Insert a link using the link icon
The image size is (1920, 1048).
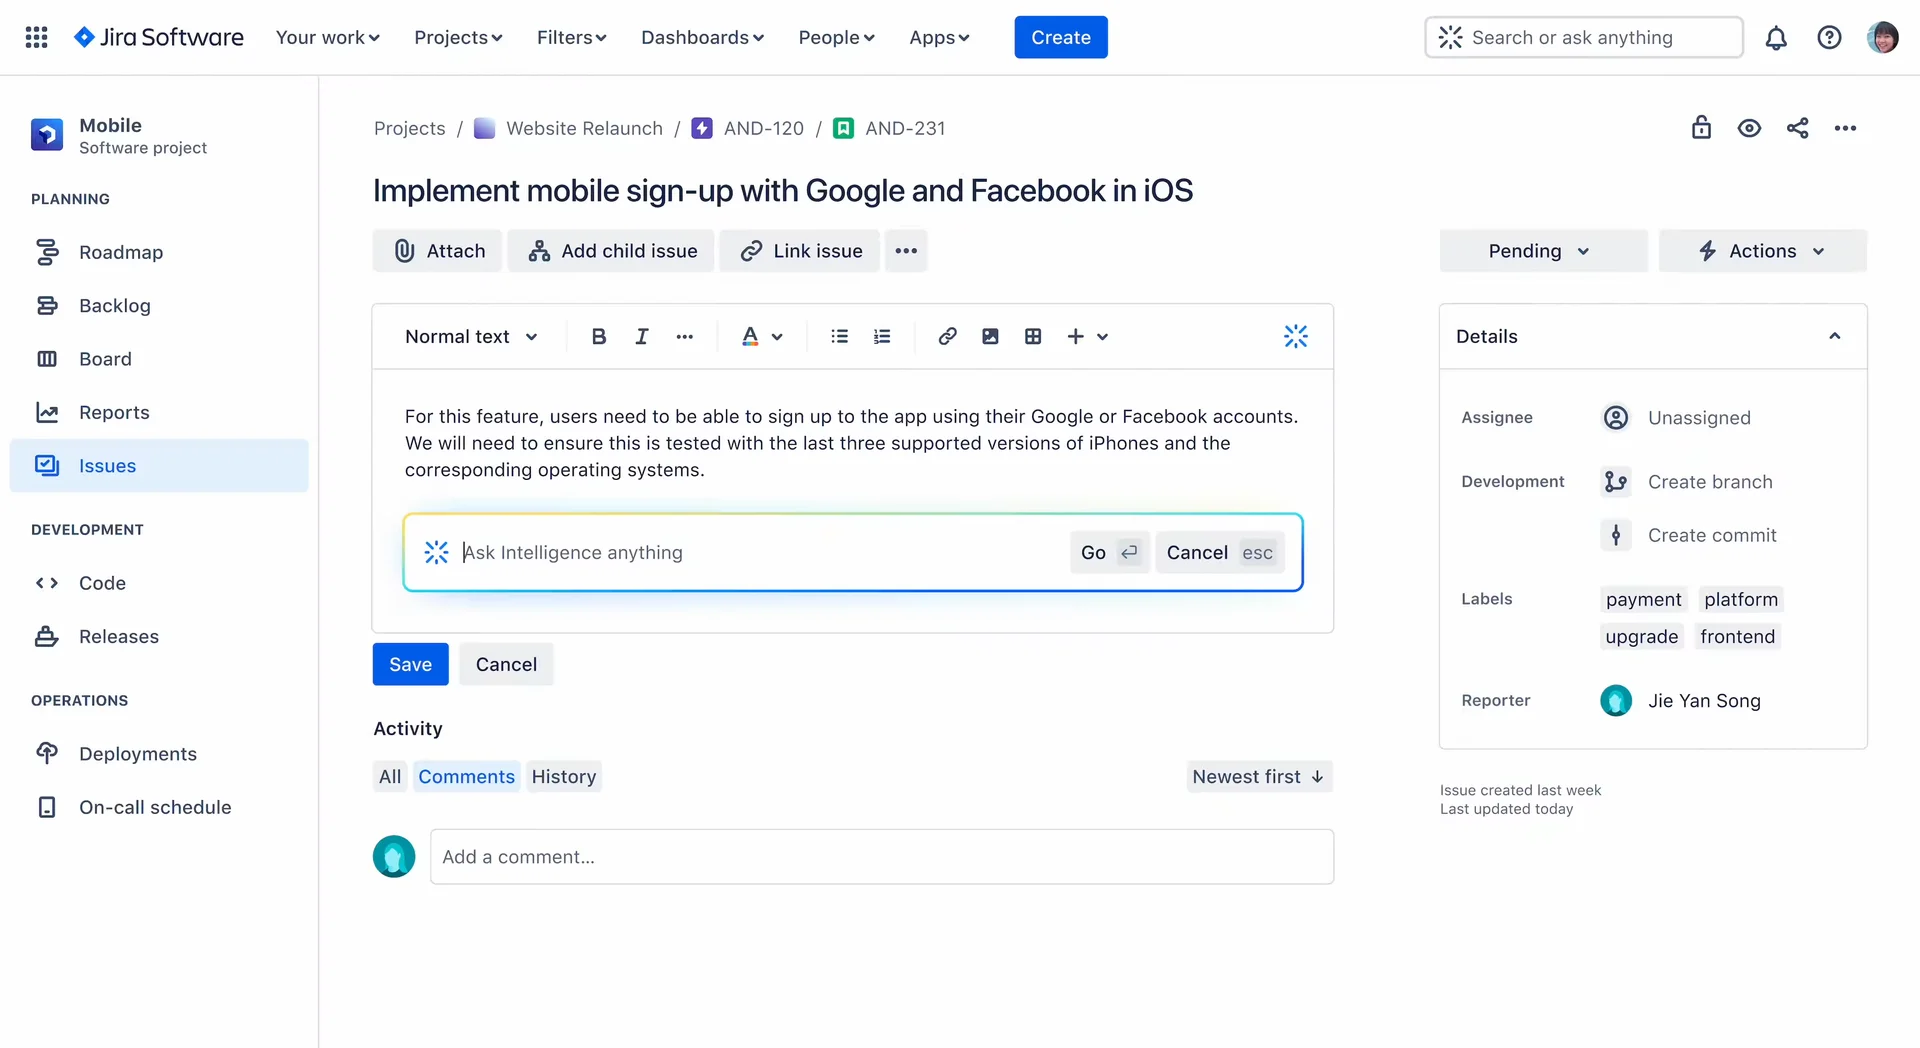pyautogui.click(x=947, y=337)
